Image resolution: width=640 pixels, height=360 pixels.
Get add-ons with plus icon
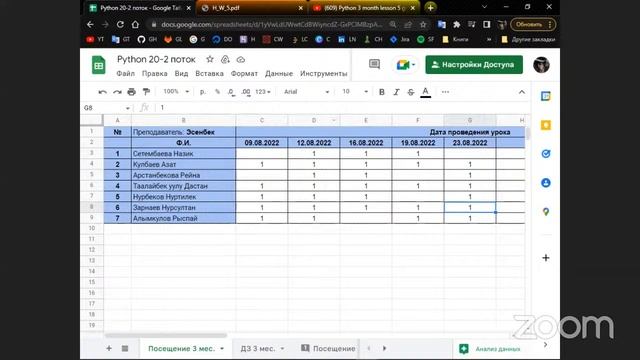pos(546,258)
